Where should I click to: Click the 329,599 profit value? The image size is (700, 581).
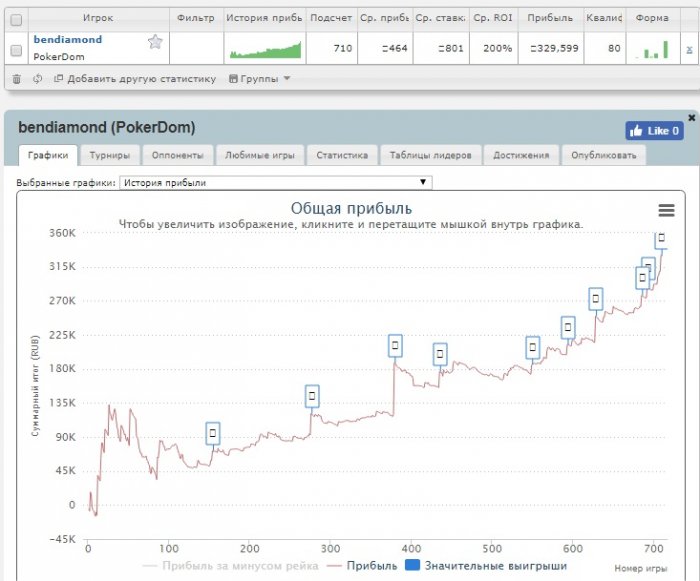pos(554,48)
